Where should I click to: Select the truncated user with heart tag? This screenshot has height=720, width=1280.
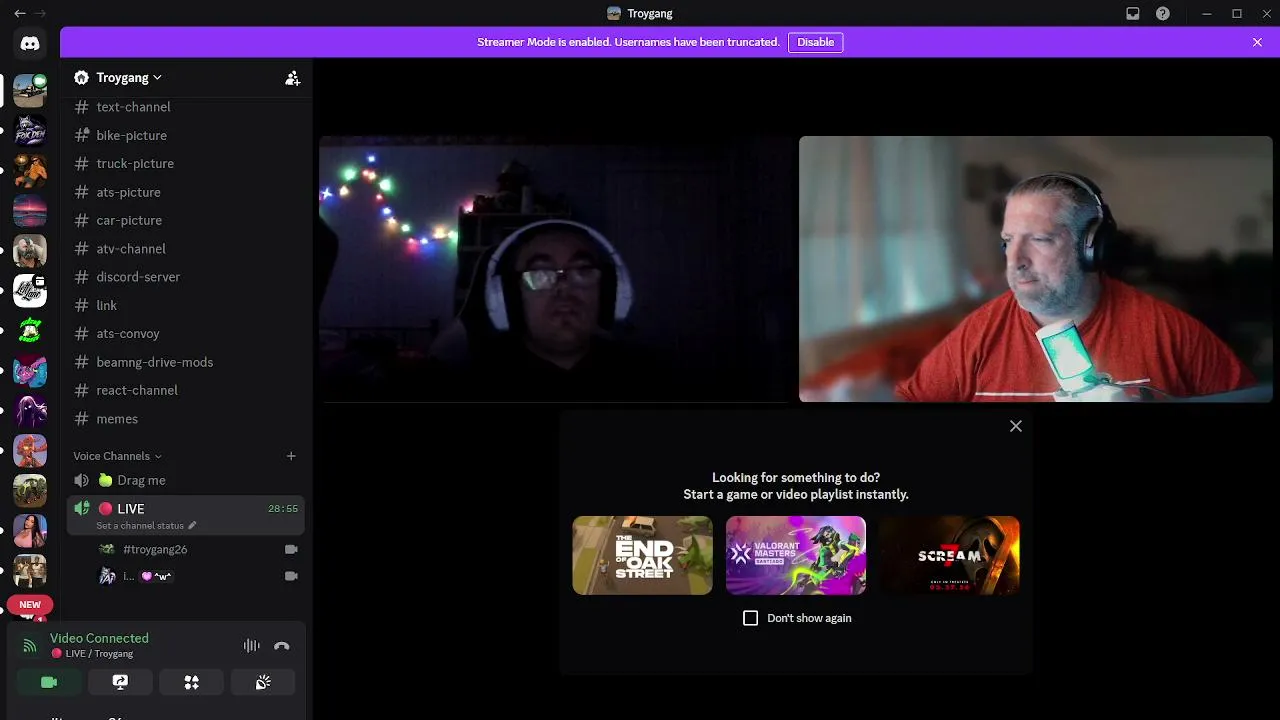coord(198,576)
